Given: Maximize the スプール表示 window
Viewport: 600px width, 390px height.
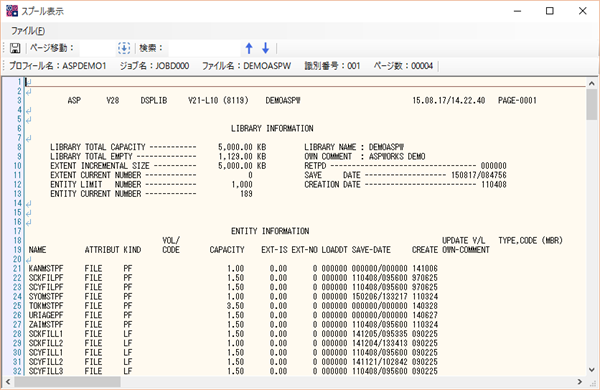Looking at the screenshot, I should pos(550,11).
